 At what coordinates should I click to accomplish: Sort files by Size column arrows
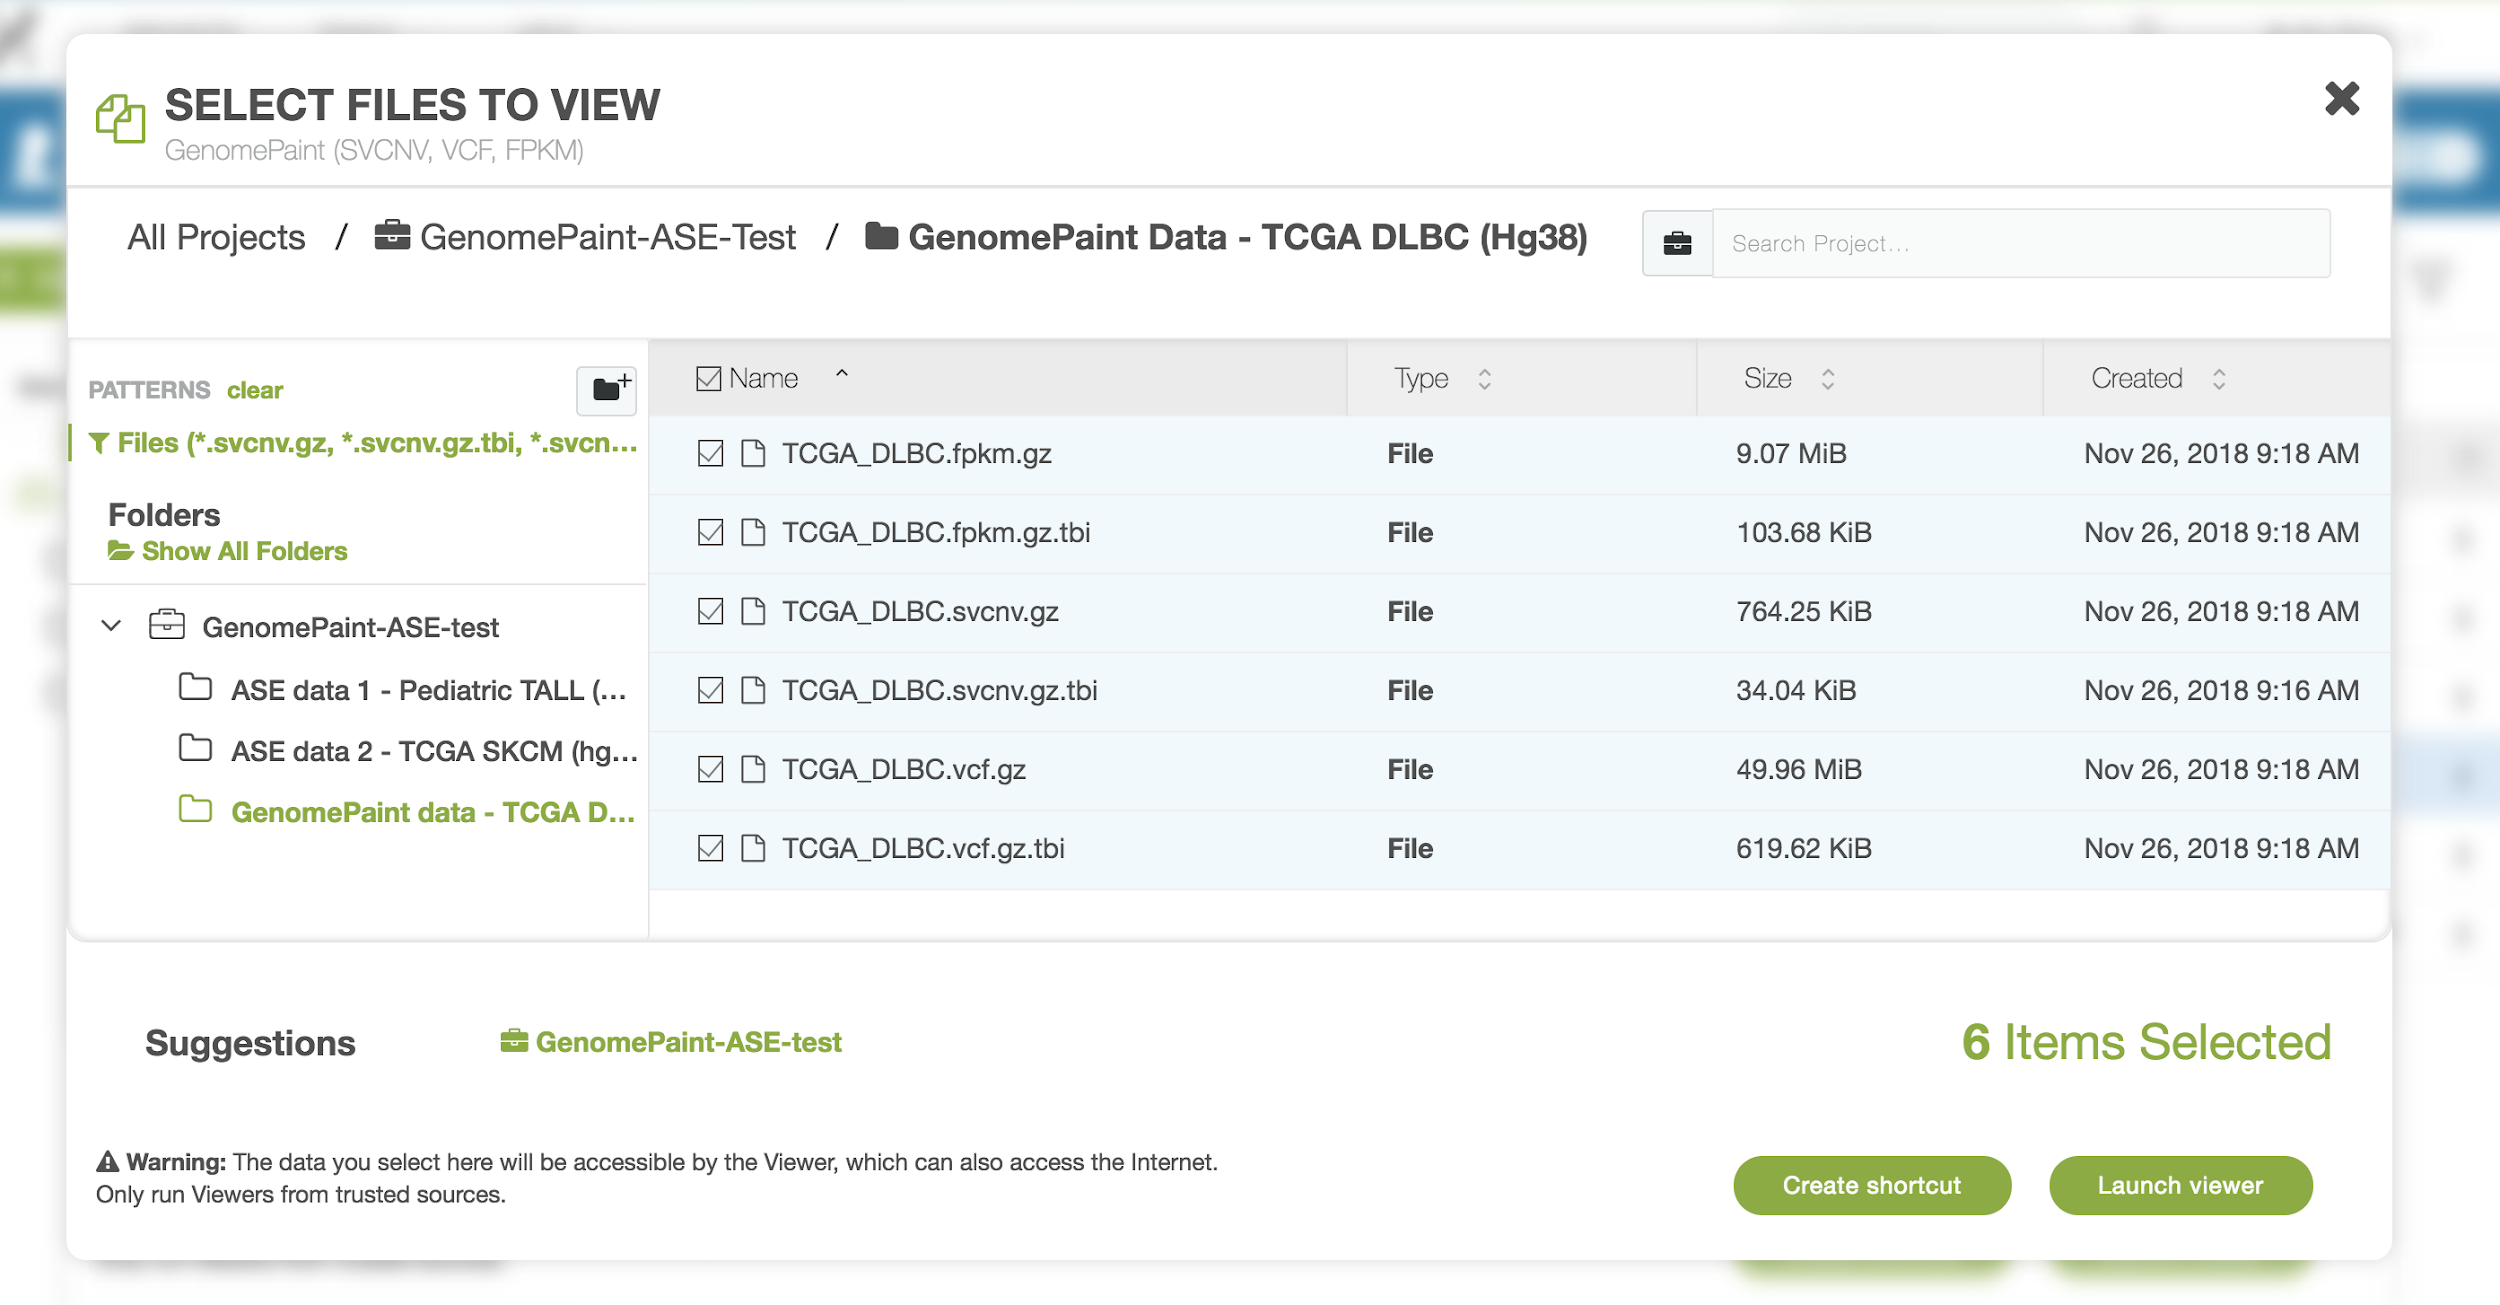pos(1828,379)
